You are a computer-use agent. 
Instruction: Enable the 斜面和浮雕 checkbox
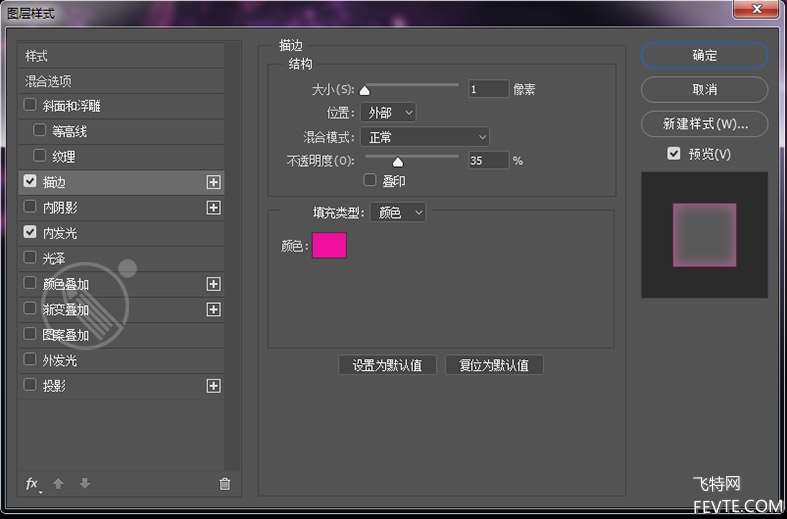pos(30,106)
